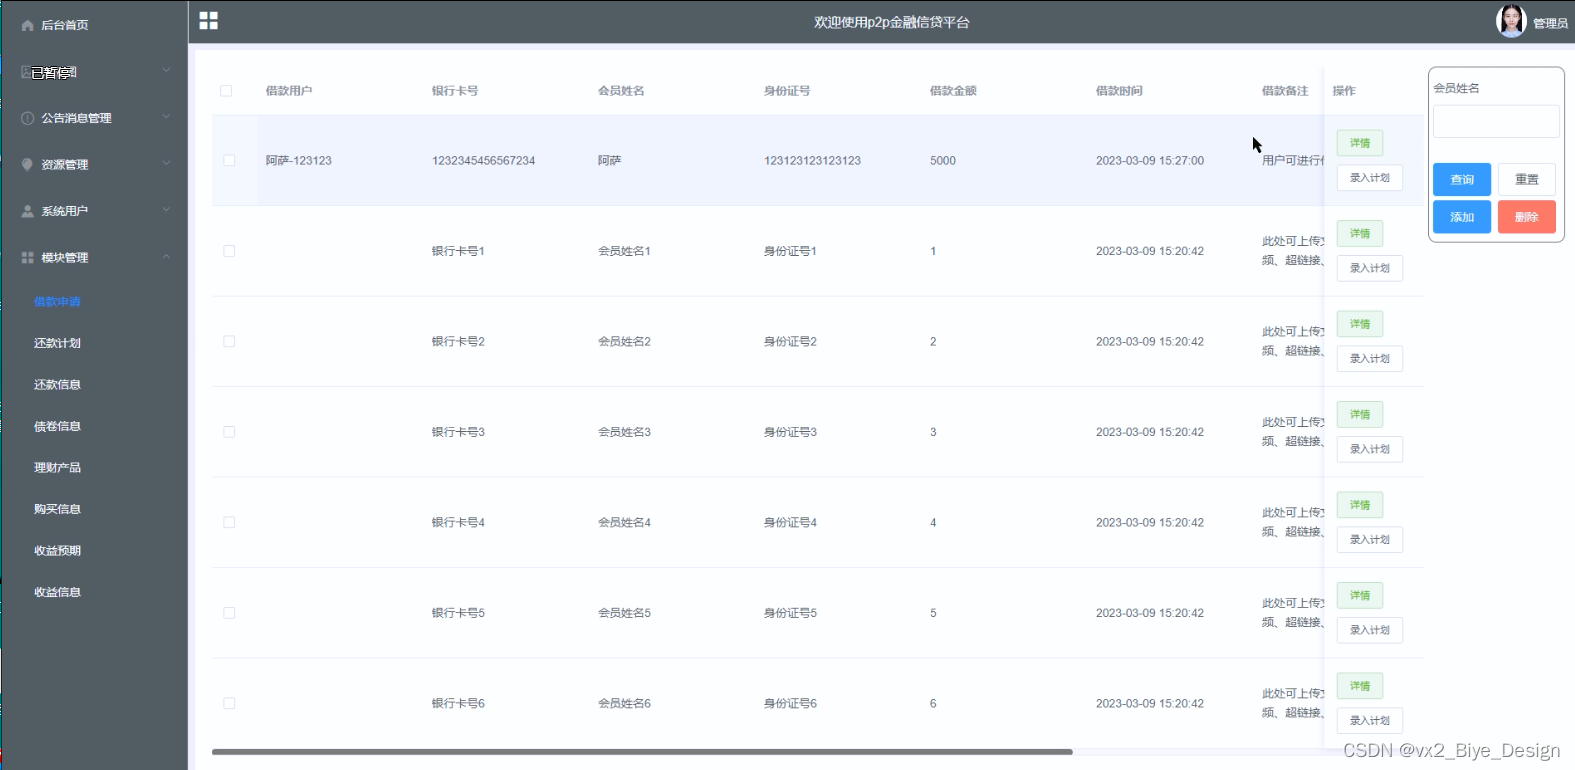Click the 2023-03-09 15:27:00 time cell
The image size is (1575, 770).
click(x=1150, y=160)
